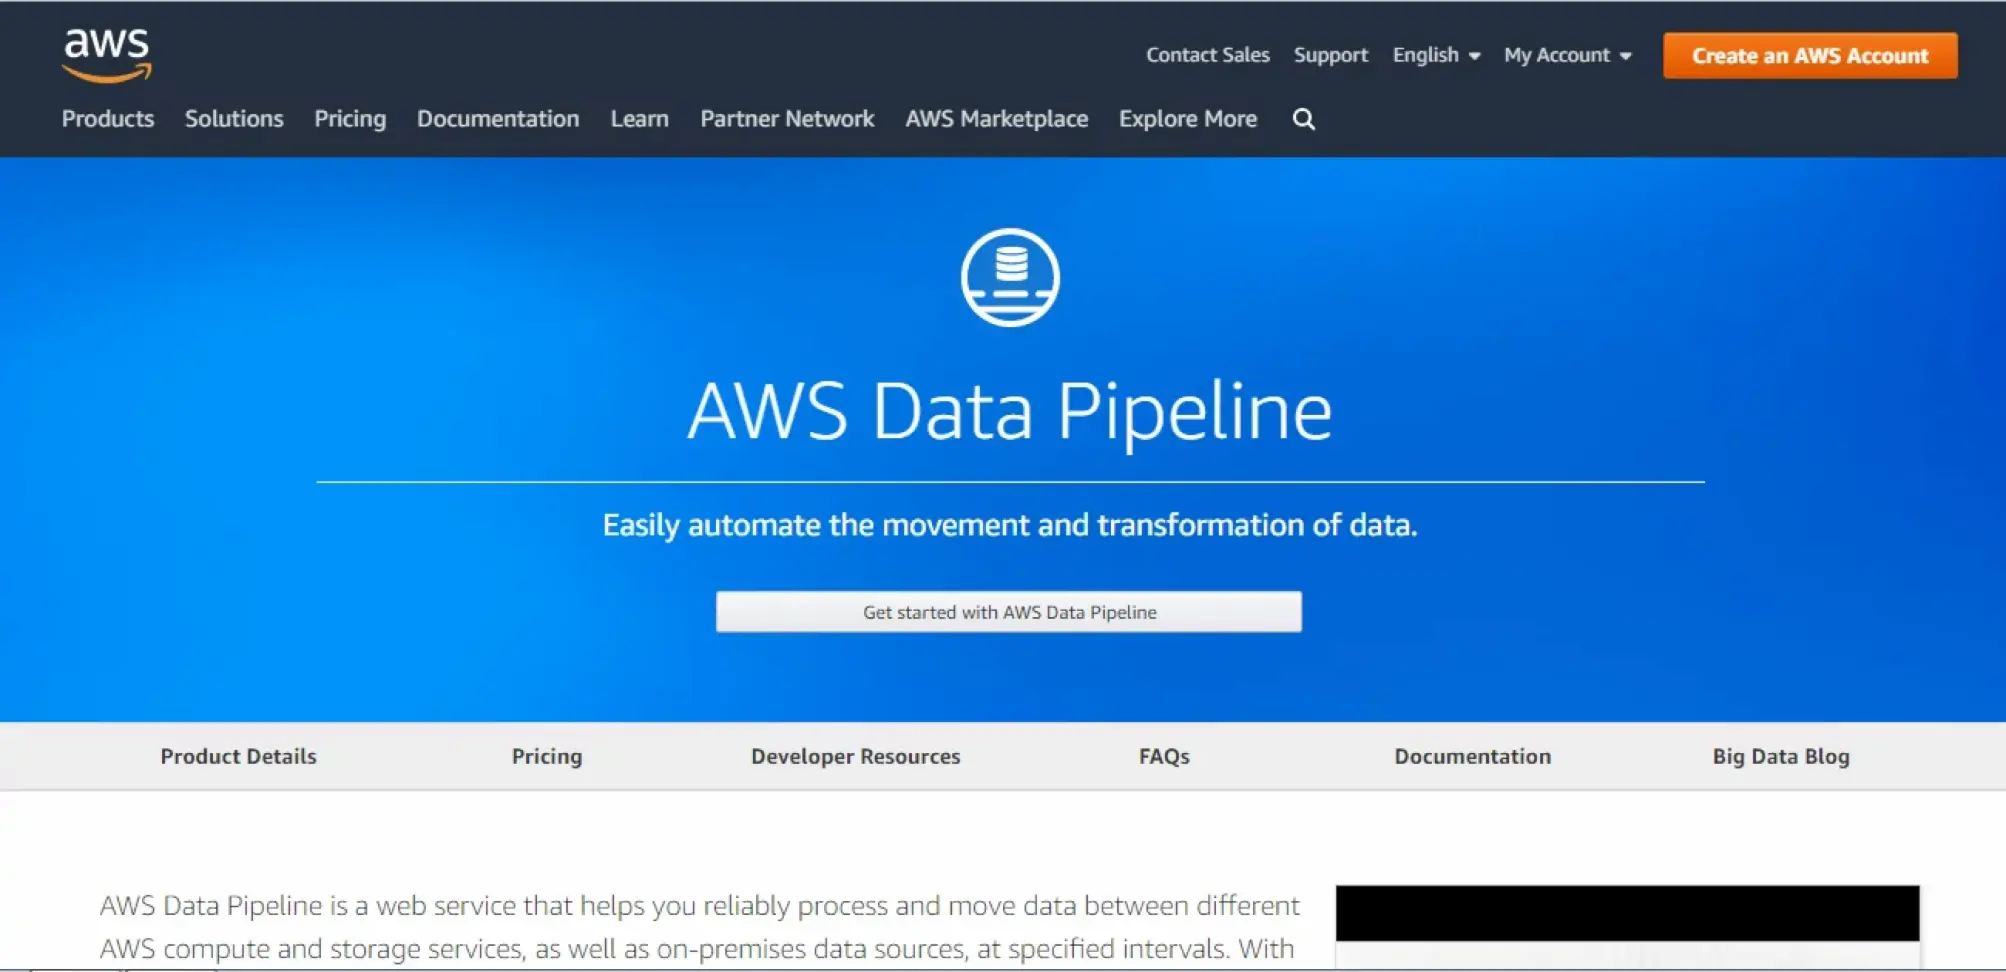The height and width of the screenshot is (972, 2006).
Task: Open the search icon
Action: pos(1303,119)
